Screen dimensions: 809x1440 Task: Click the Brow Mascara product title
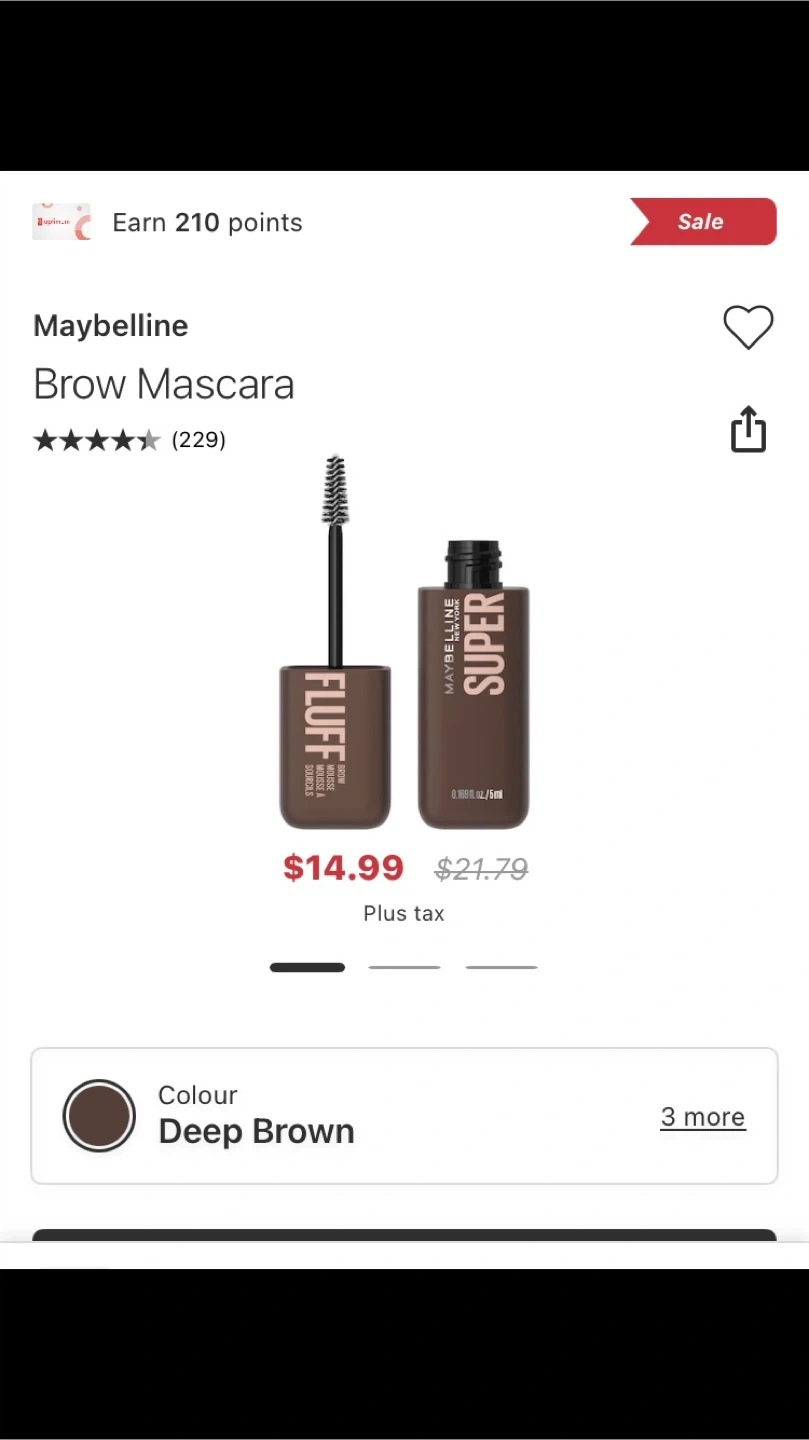coord(164,384)
